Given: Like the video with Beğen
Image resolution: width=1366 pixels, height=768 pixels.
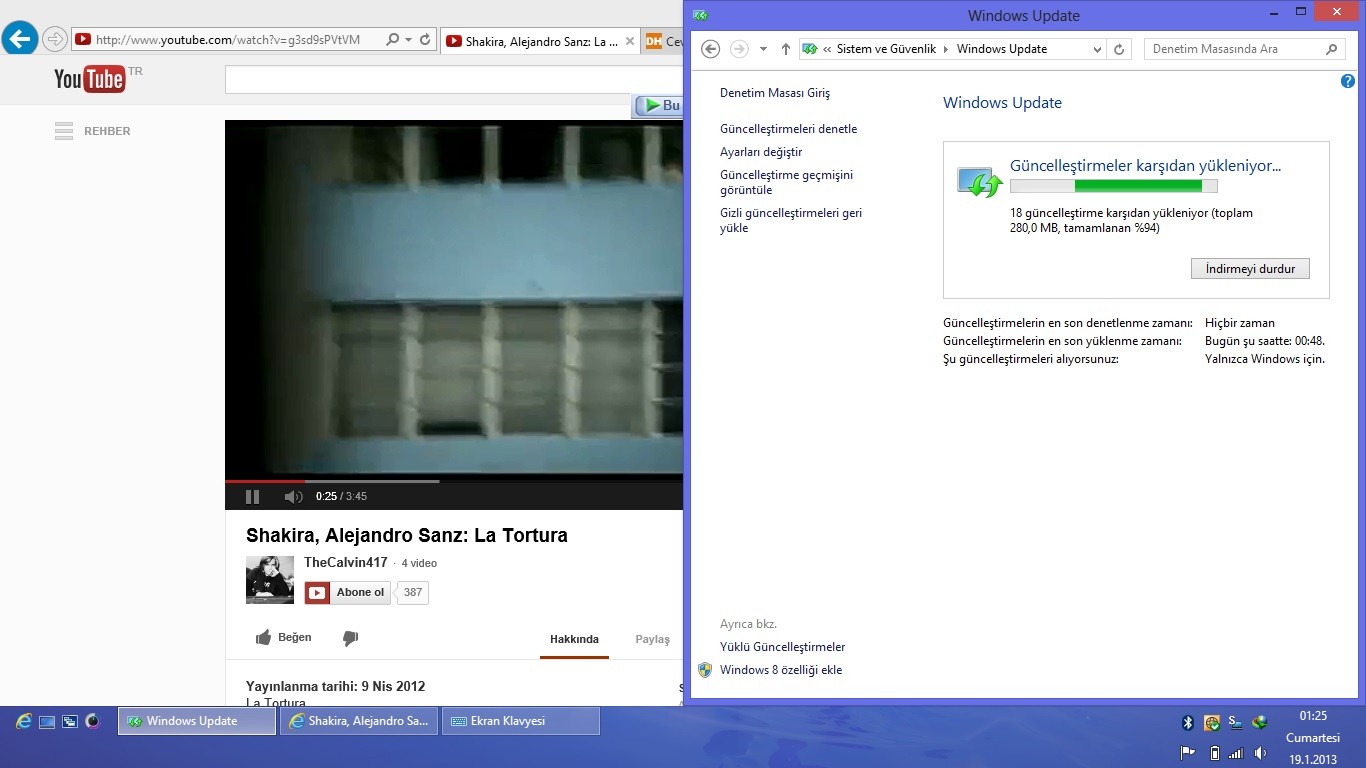Looking at the screenshot, I should click(x=284, y=638).
